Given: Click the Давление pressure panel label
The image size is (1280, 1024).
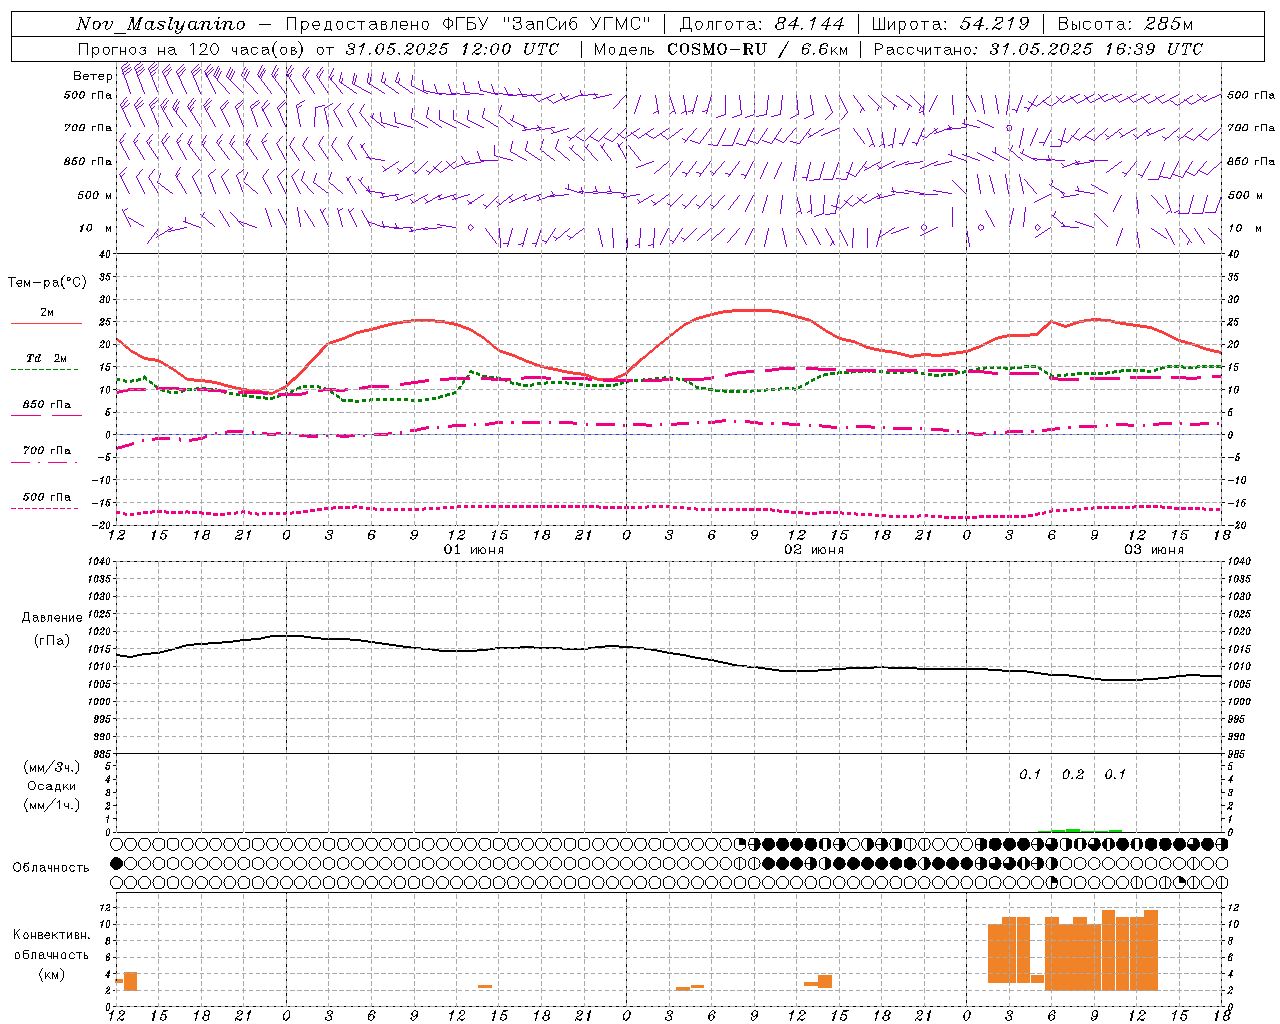Looking at the screenshot, I should point(52,618).
